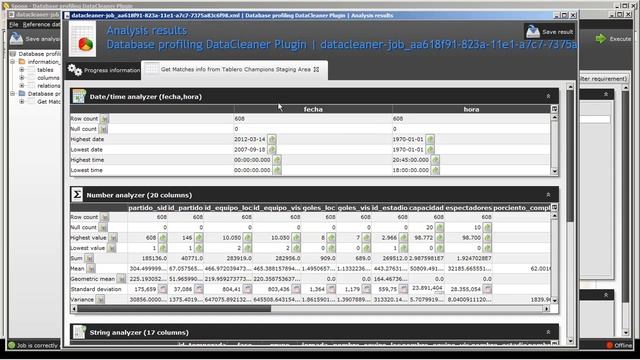
Task: Drill into capacidad null count 20
Action: pyautogui.click(x=439, y=227)
